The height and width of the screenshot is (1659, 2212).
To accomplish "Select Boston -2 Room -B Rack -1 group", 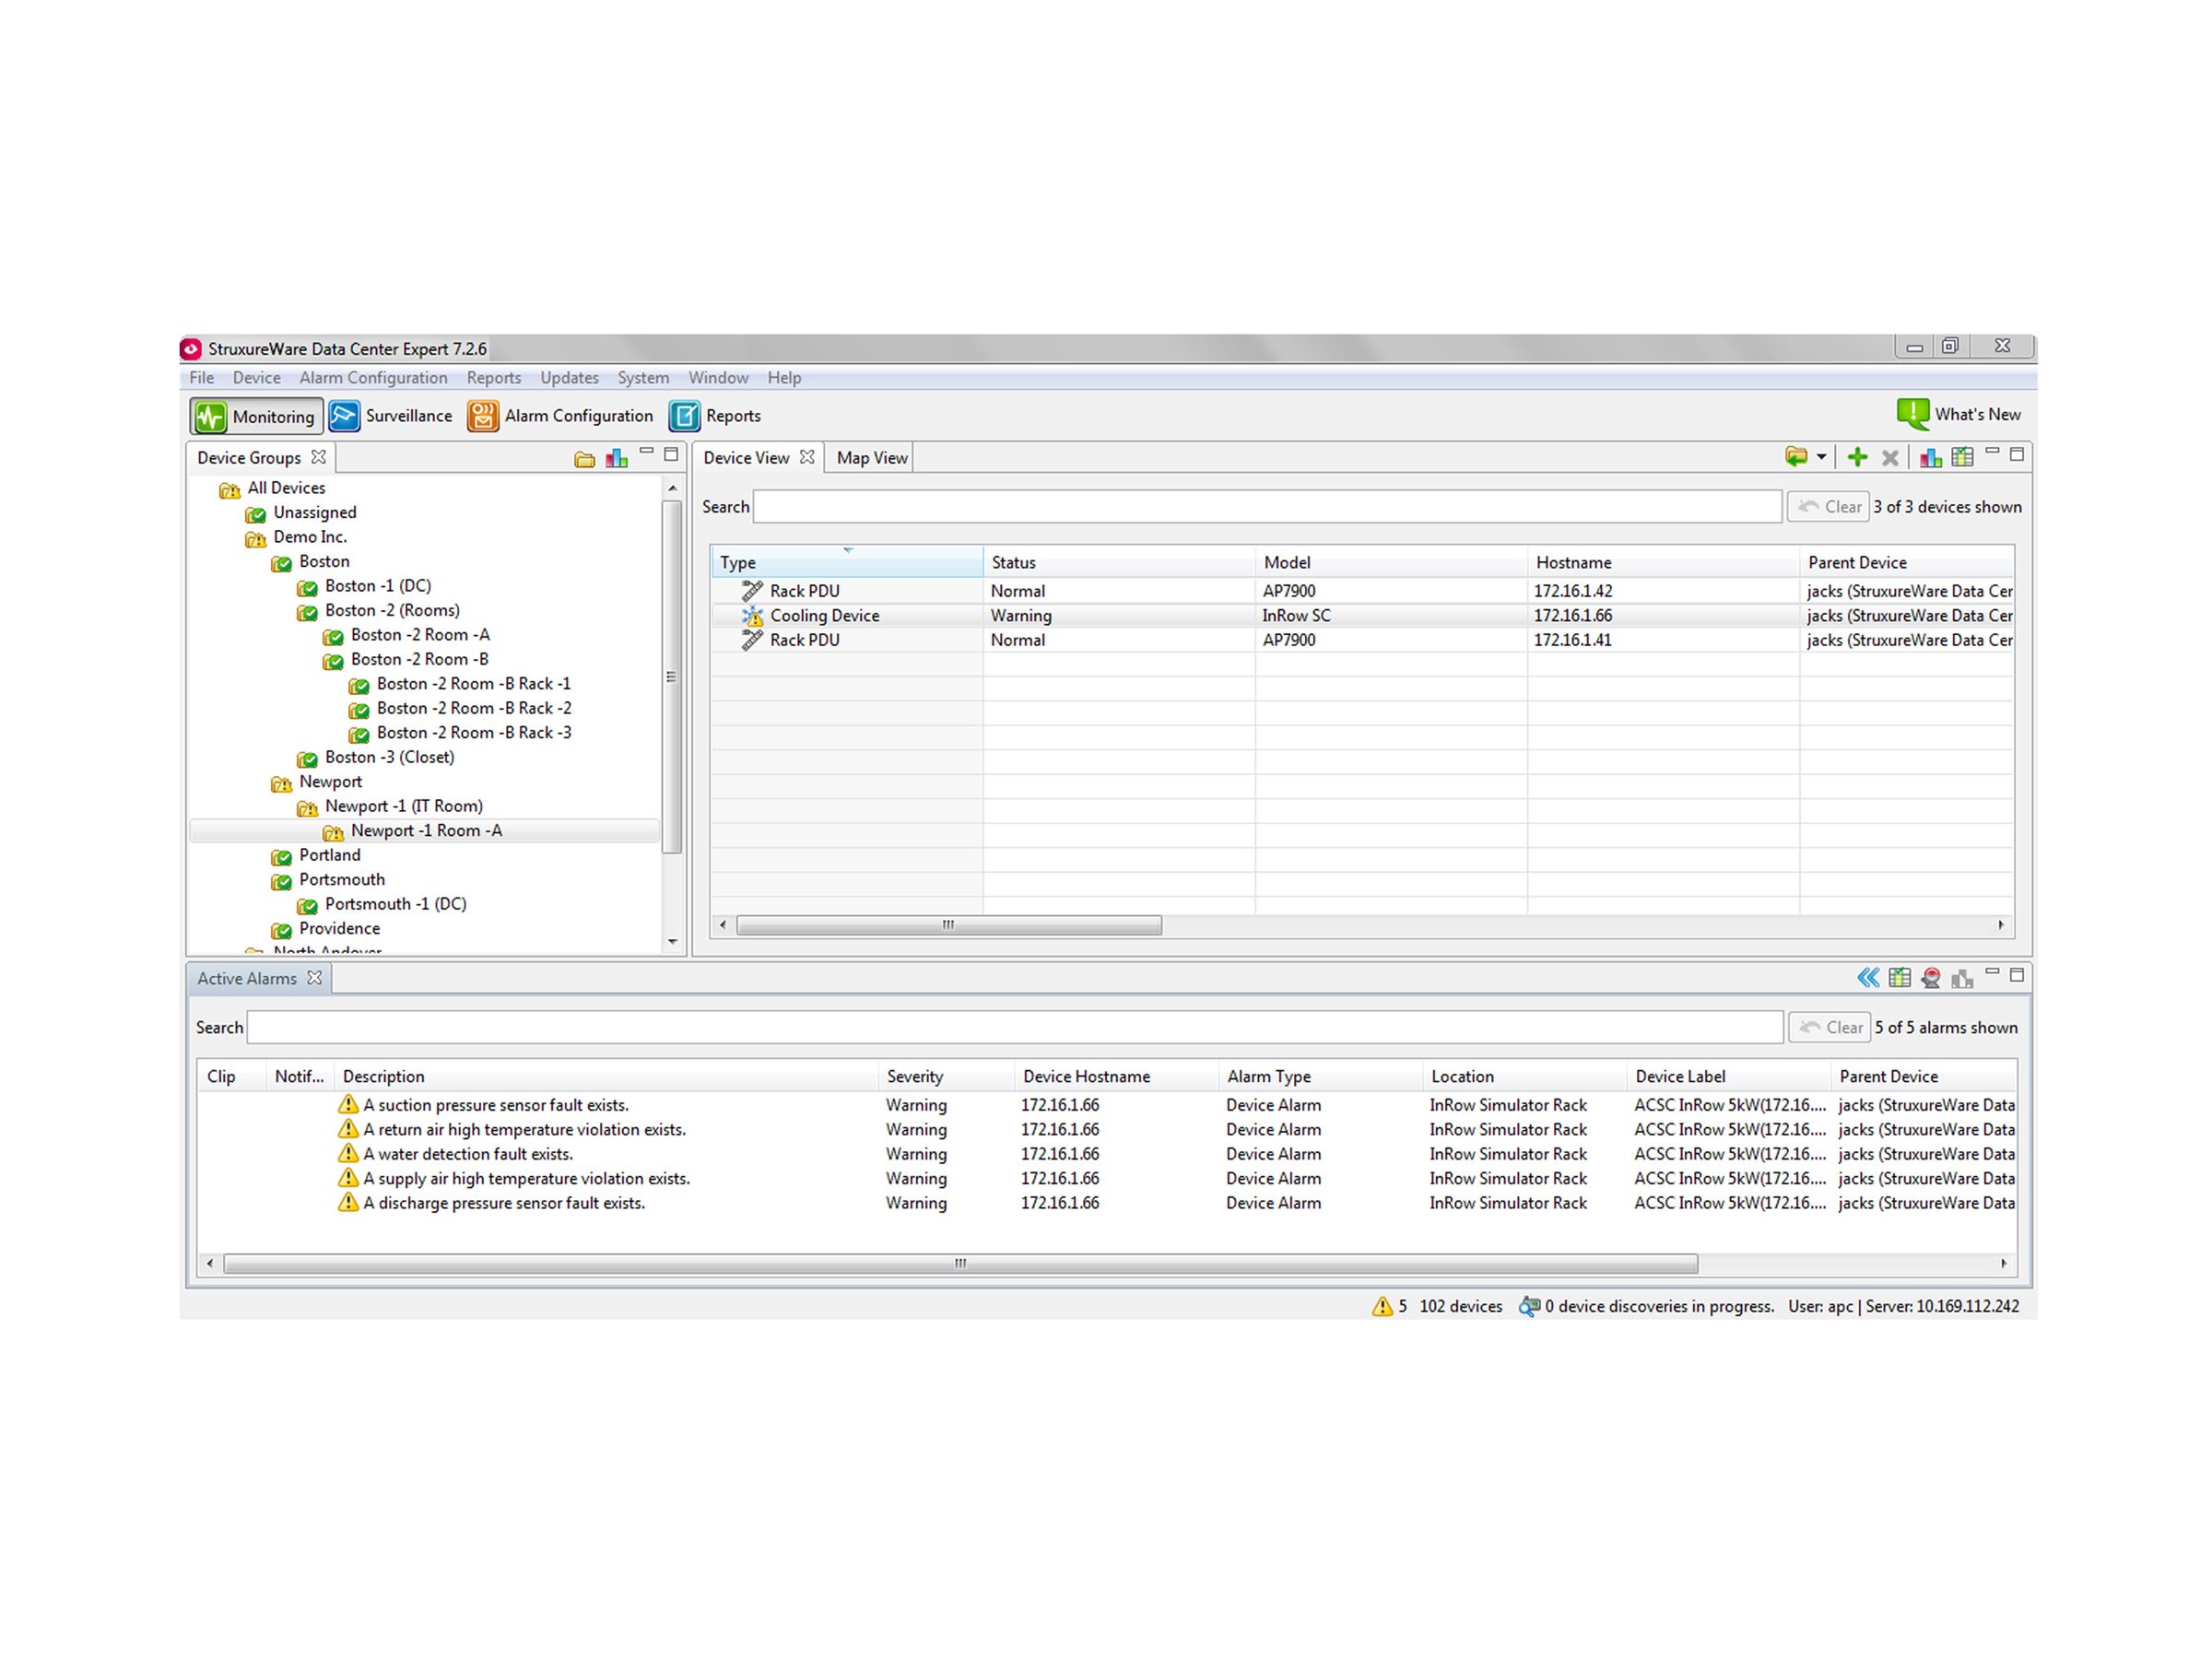I will (472, 684).
